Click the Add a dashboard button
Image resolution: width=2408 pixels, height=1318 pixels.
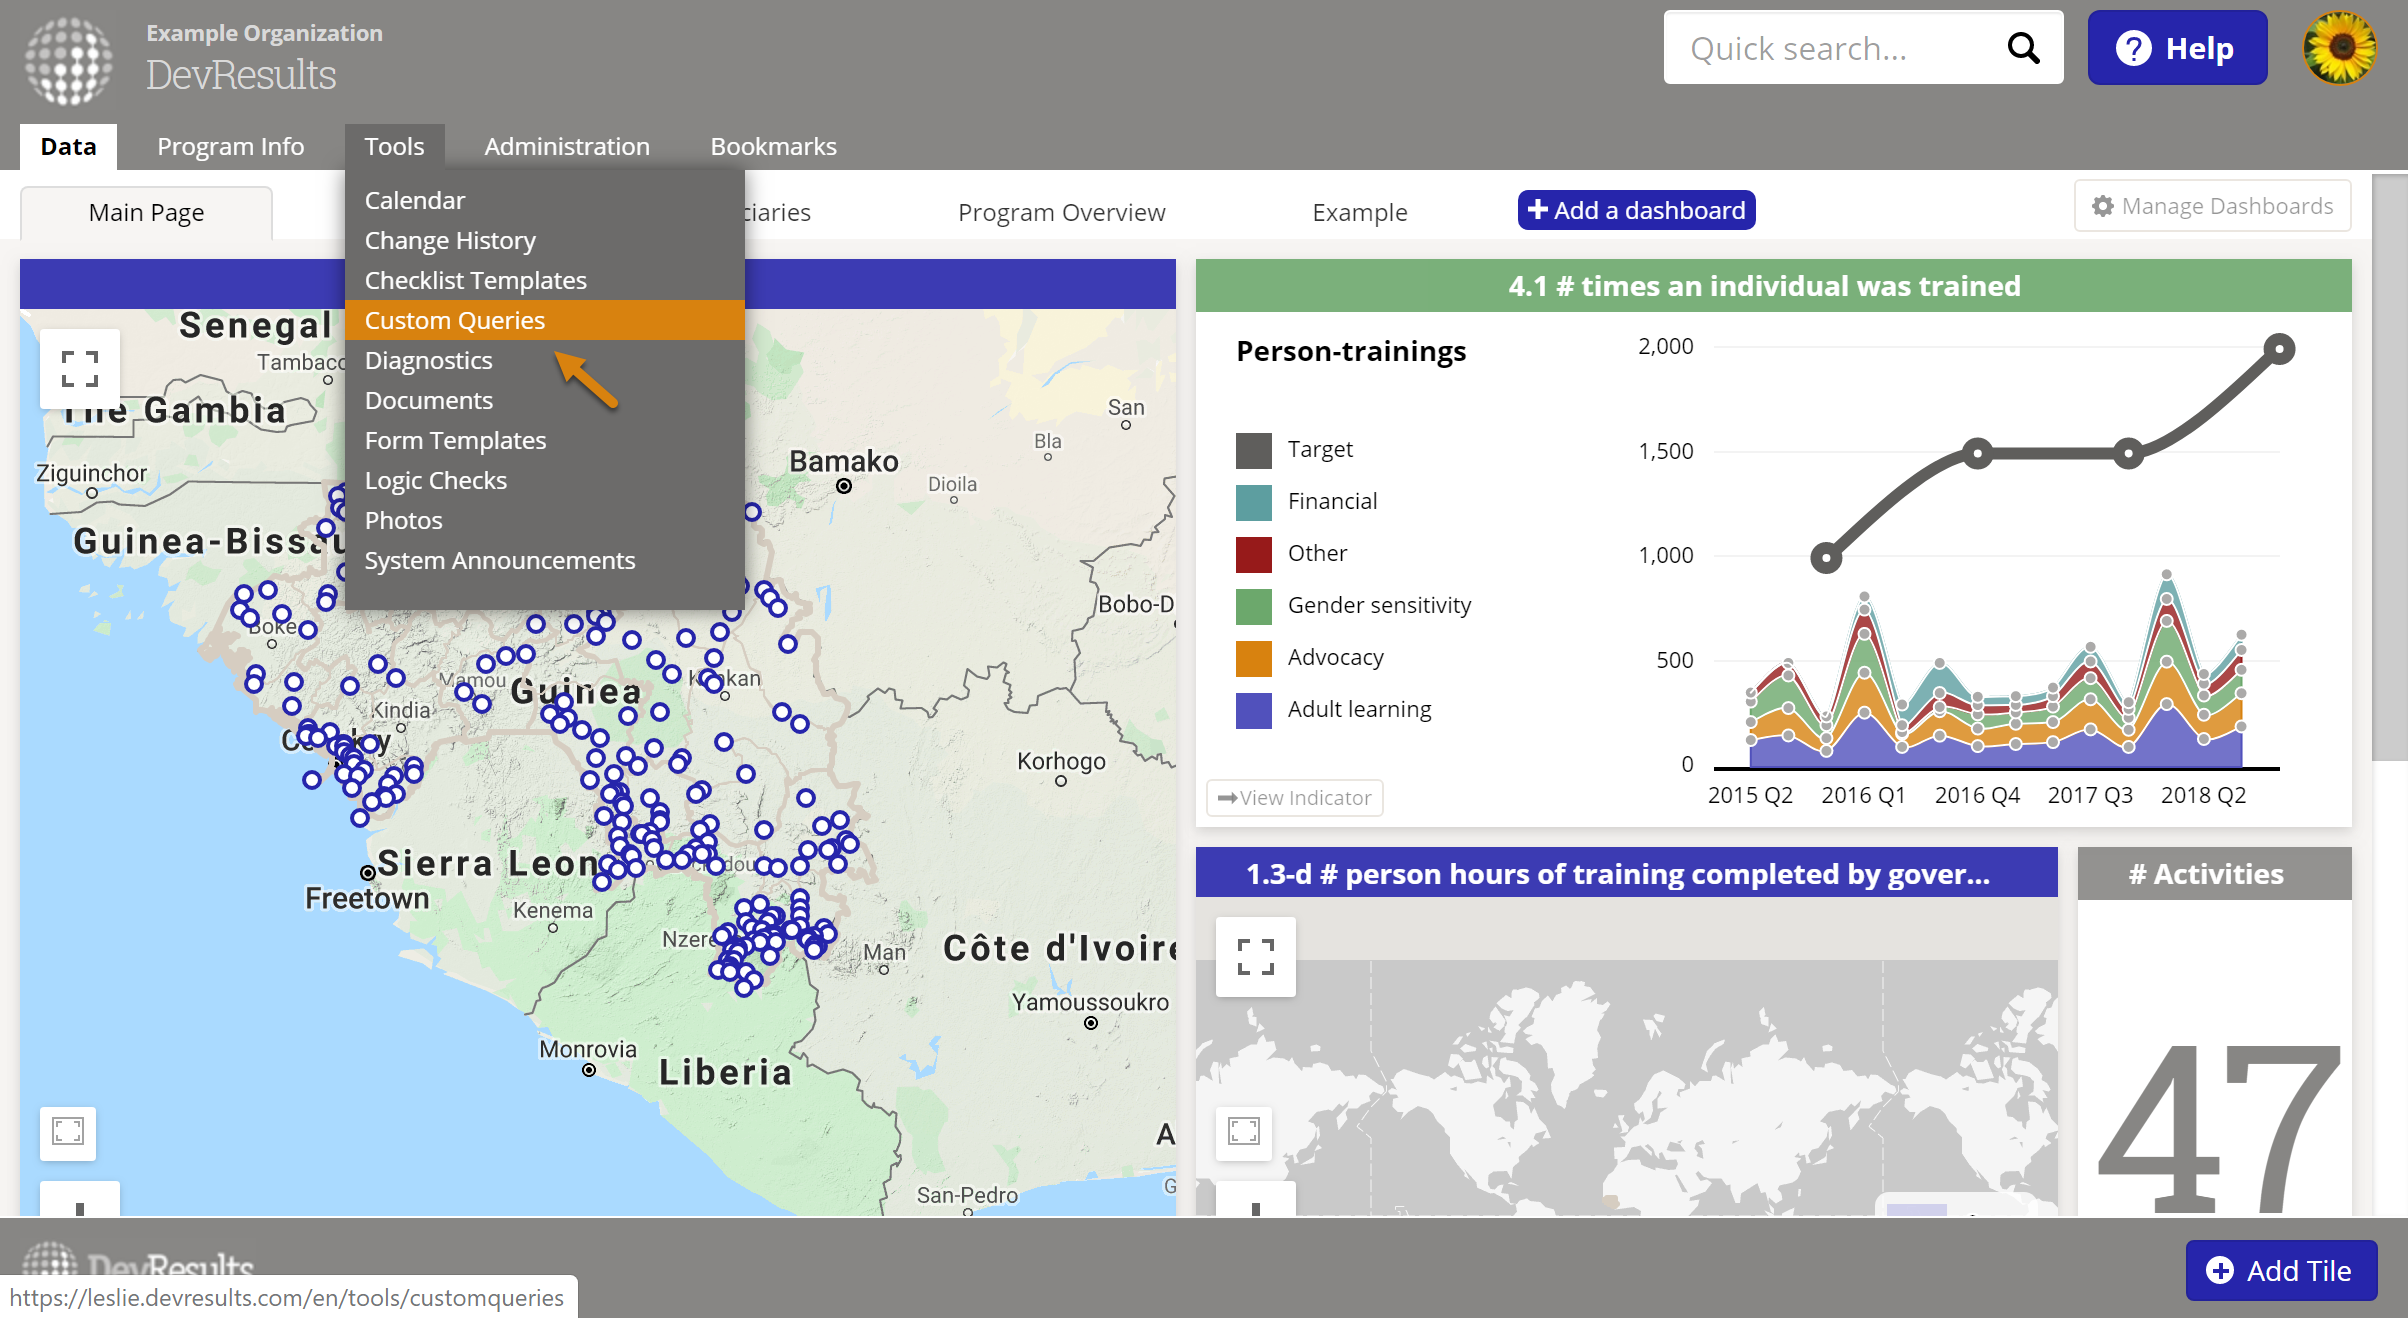pos(1636,210)
